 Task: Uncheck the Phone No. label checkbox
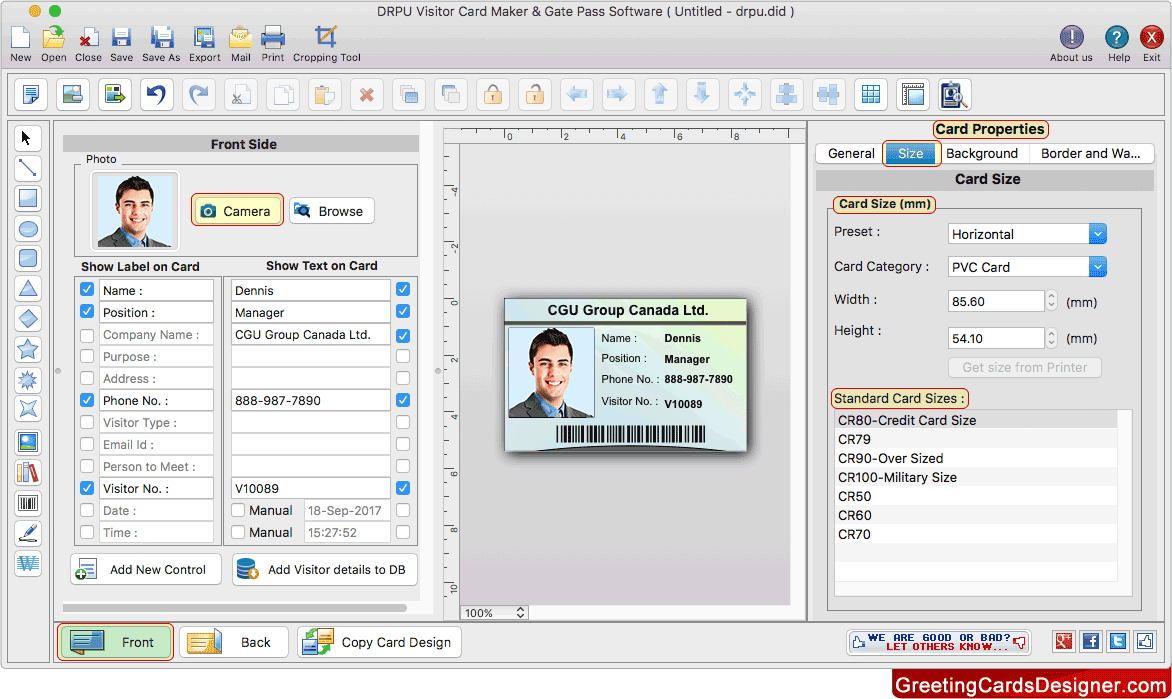pos(87,400)
